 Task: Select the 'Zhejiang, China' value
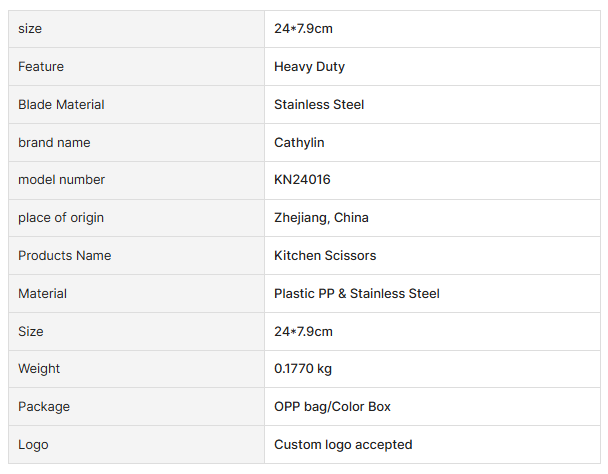click(x=321, y=218)
